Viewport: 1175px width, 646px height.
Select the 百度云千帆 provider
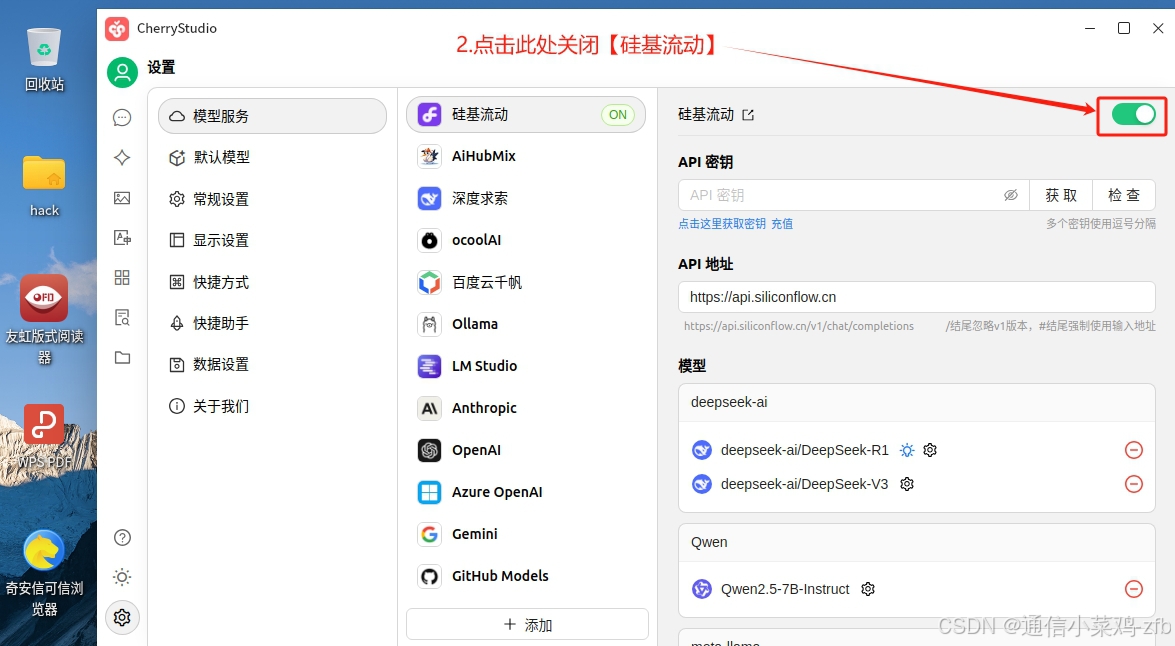click(525, 283)
